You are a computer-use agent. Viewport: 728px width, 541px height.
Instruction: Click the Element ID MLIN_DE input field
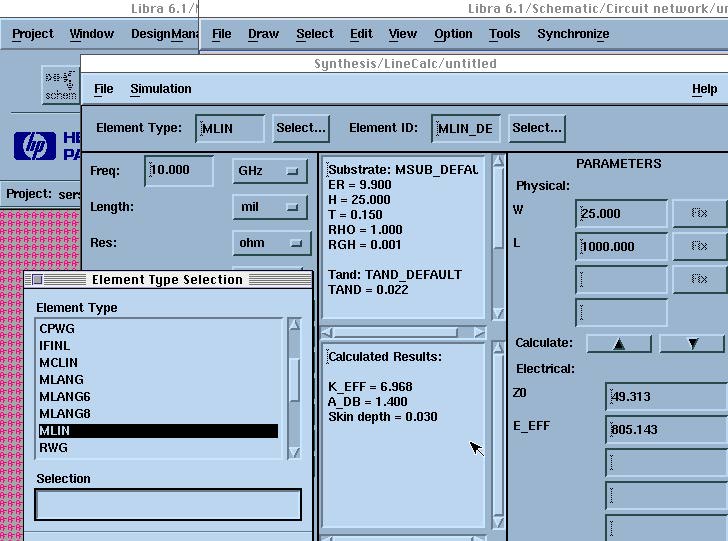click(x=466, y=129)
